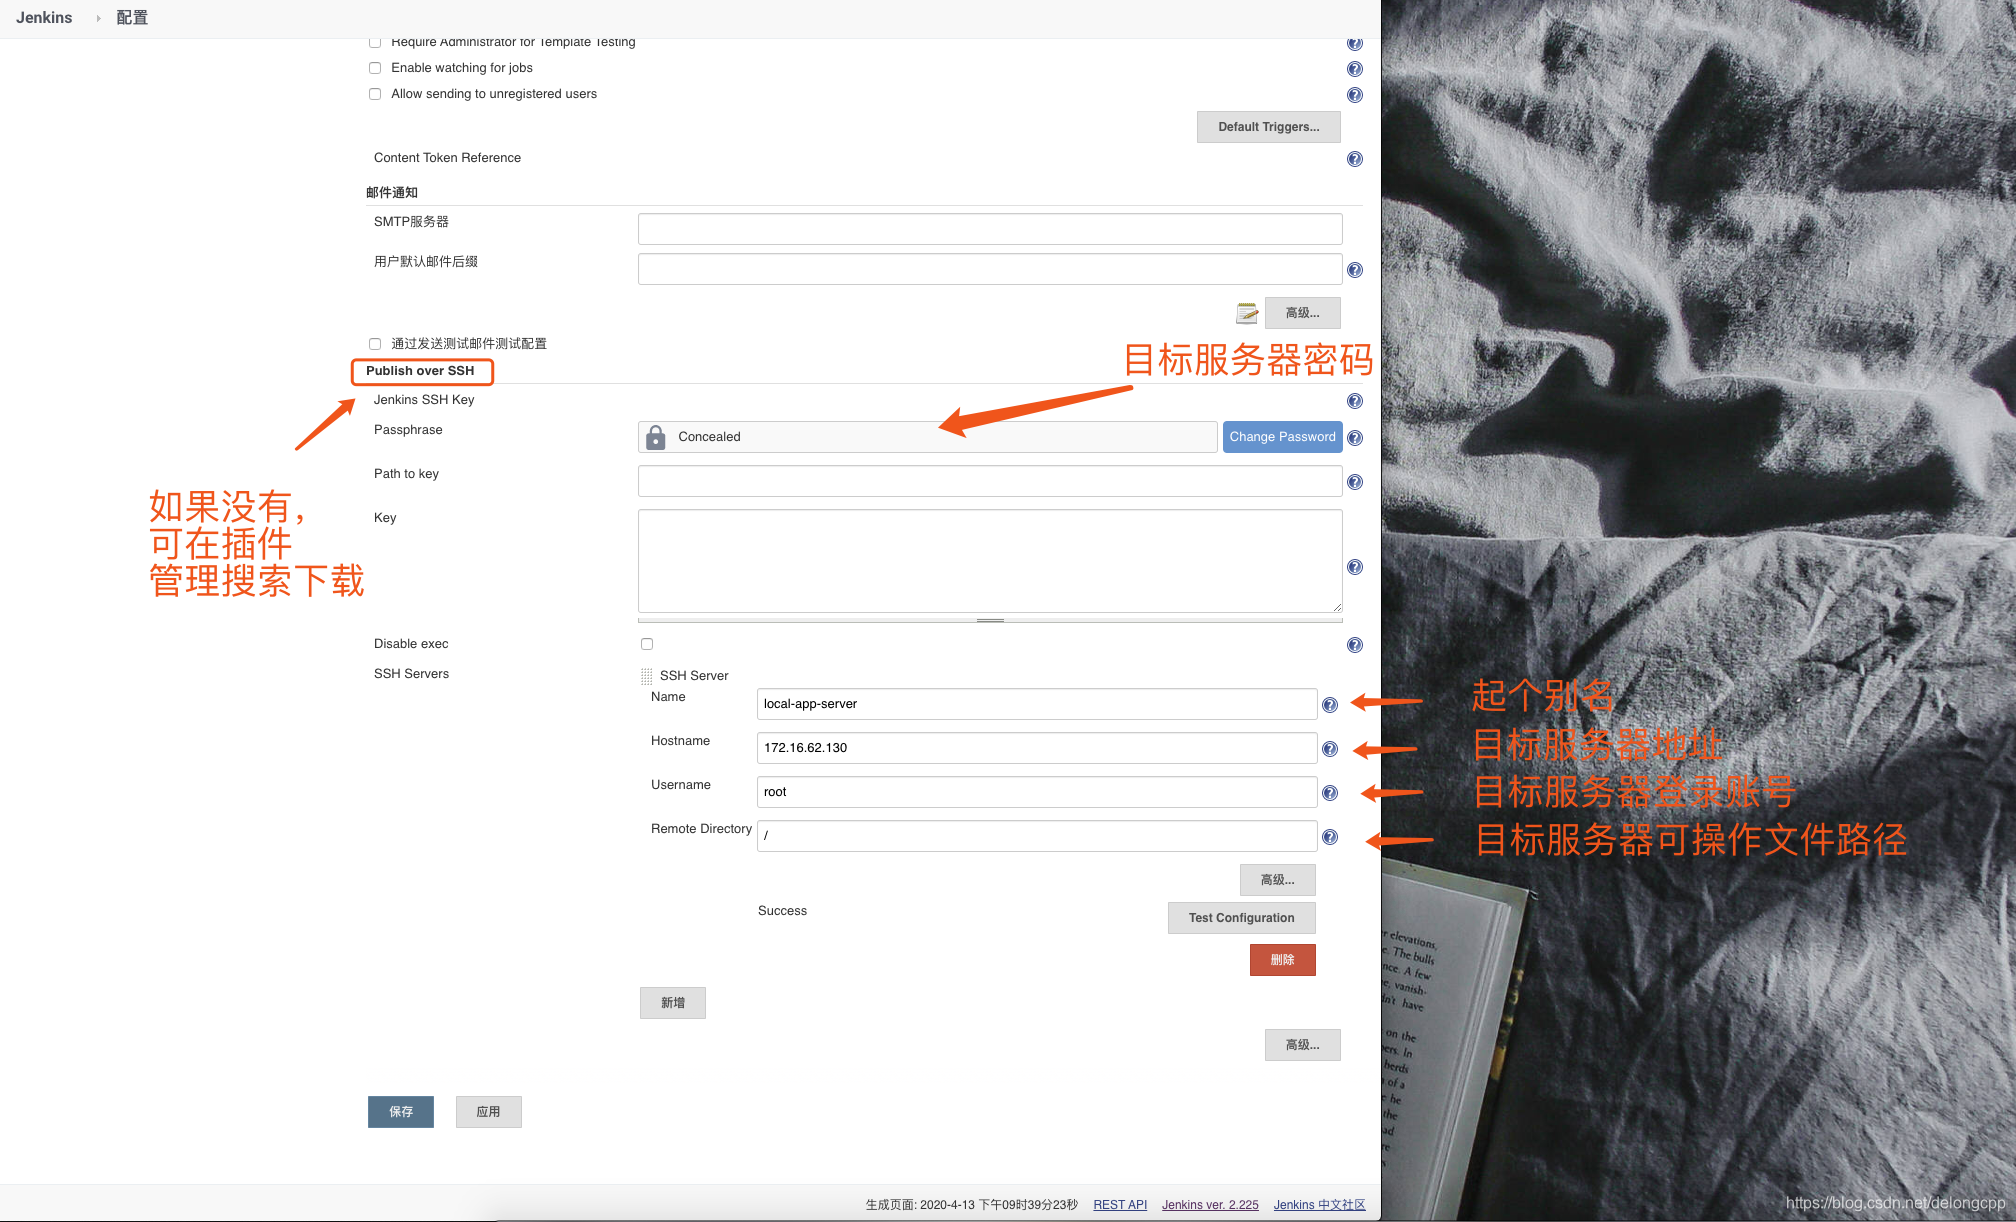2016x1222 pixels.
Task: Check Allow sending to unregistered users
Action: (375, 94)
